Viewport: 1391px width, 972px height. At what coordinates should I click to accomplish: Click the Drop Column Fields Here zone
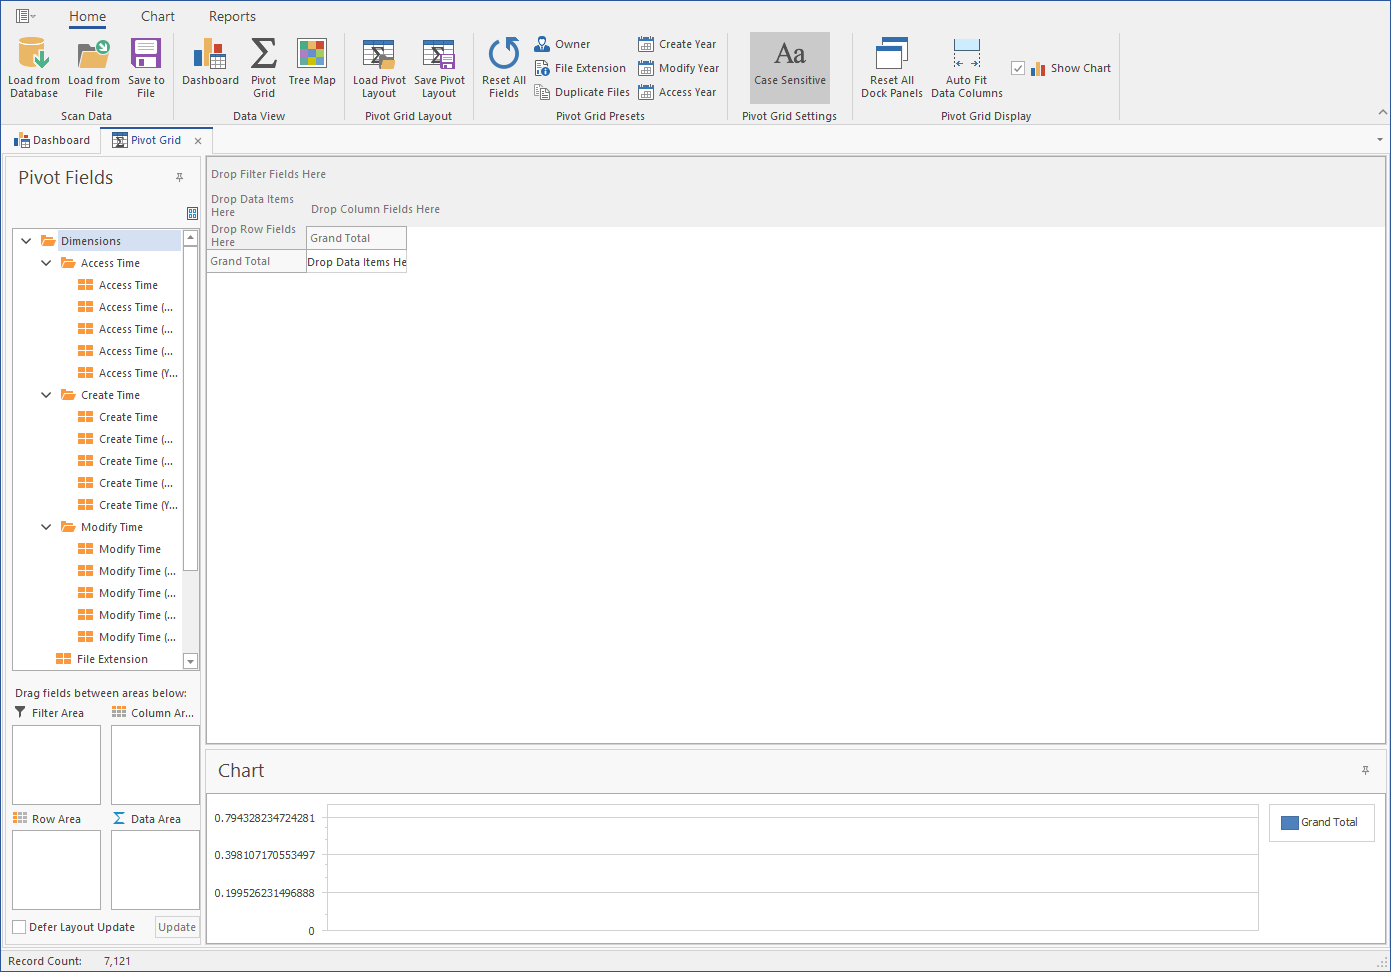coord(375,209)
